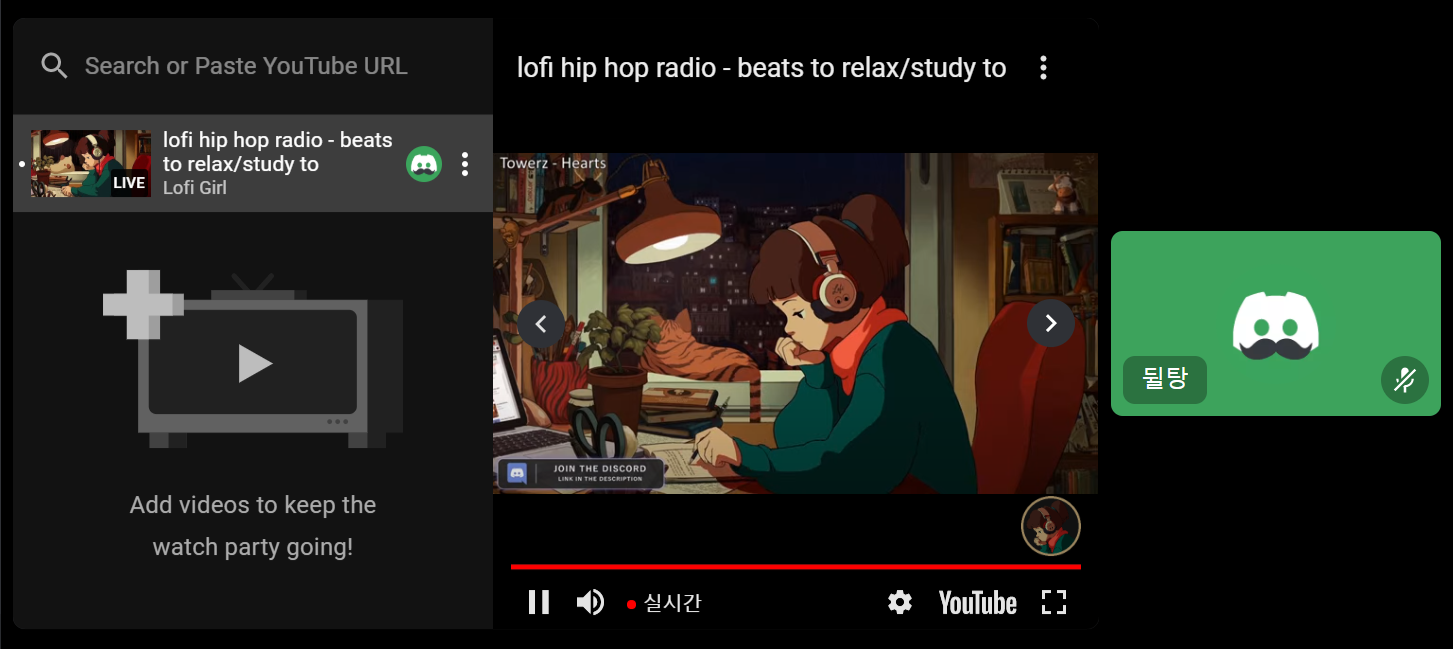Click the Join the Discord banner in video

point(581,473)
